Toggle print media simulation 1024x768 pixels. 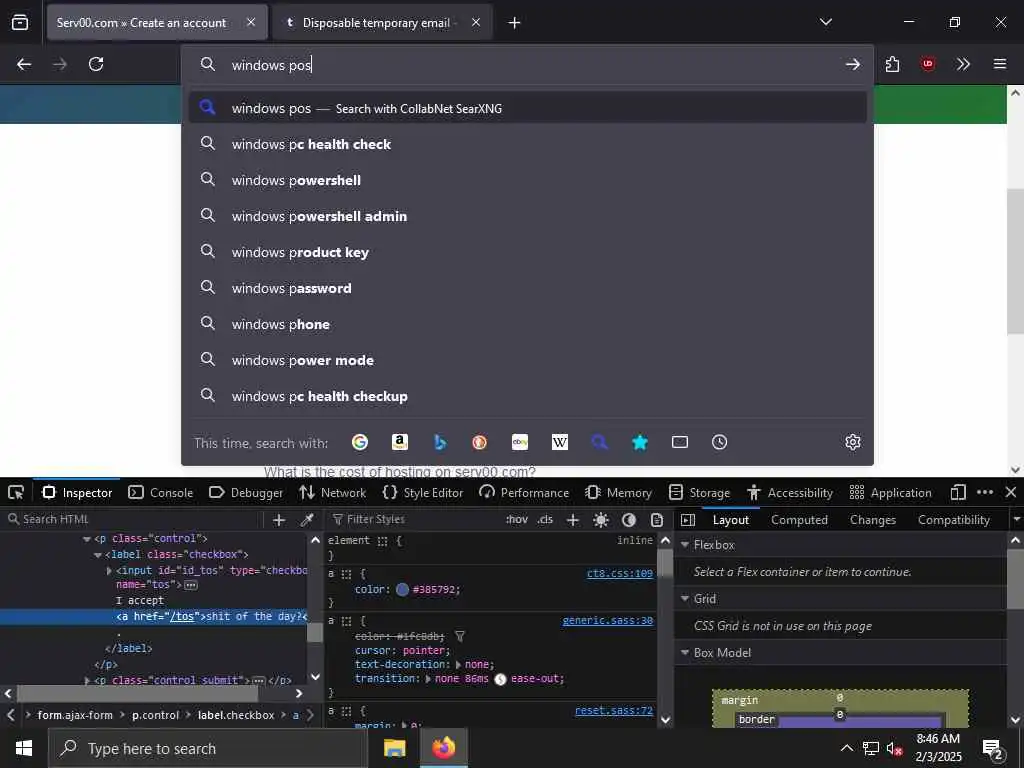point(657,520)
